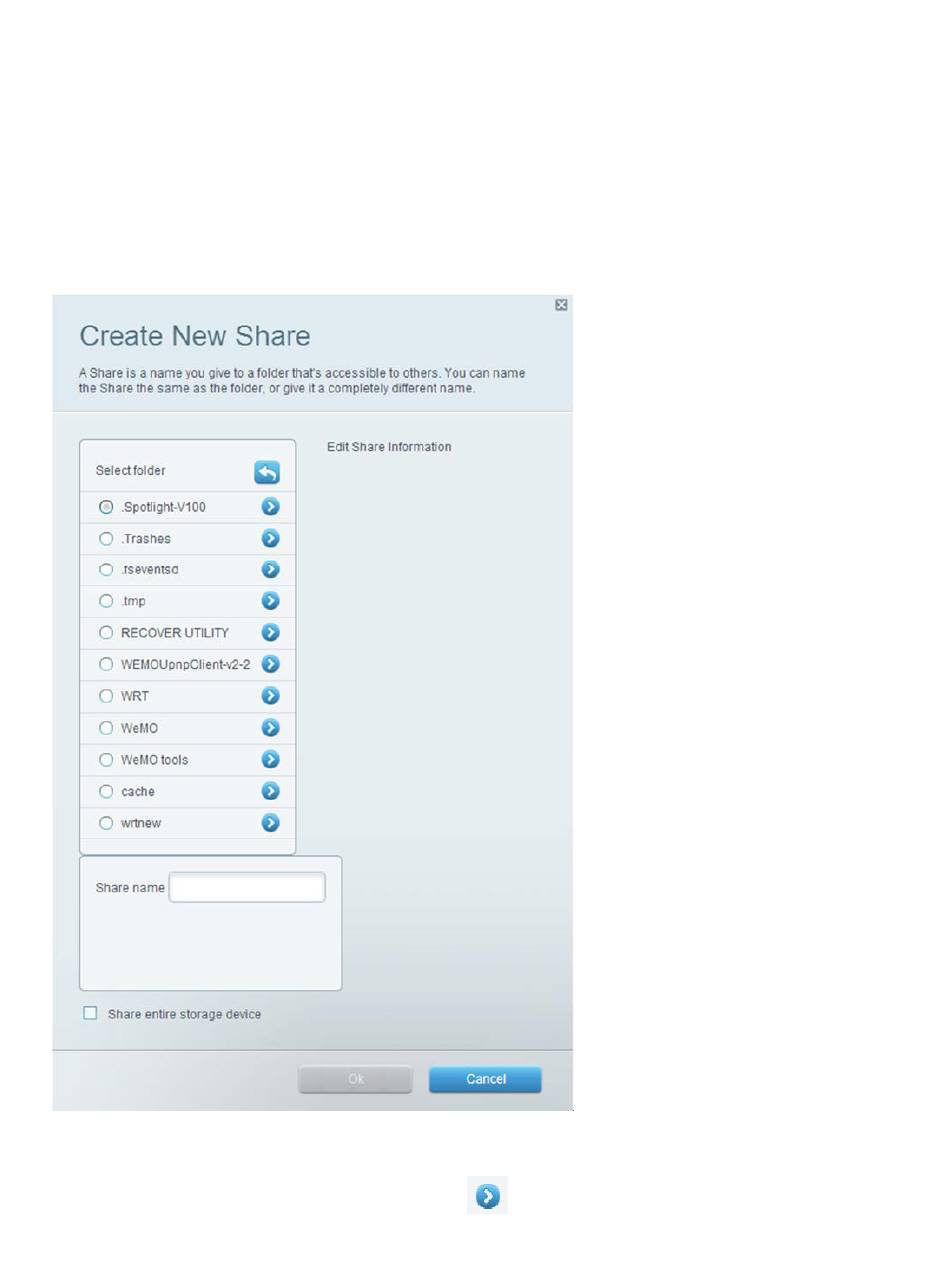Open the .fseventsd folder arrow
Image resolution: width=950 pixels, height=1276 pixels.
[x=270, y=570]
